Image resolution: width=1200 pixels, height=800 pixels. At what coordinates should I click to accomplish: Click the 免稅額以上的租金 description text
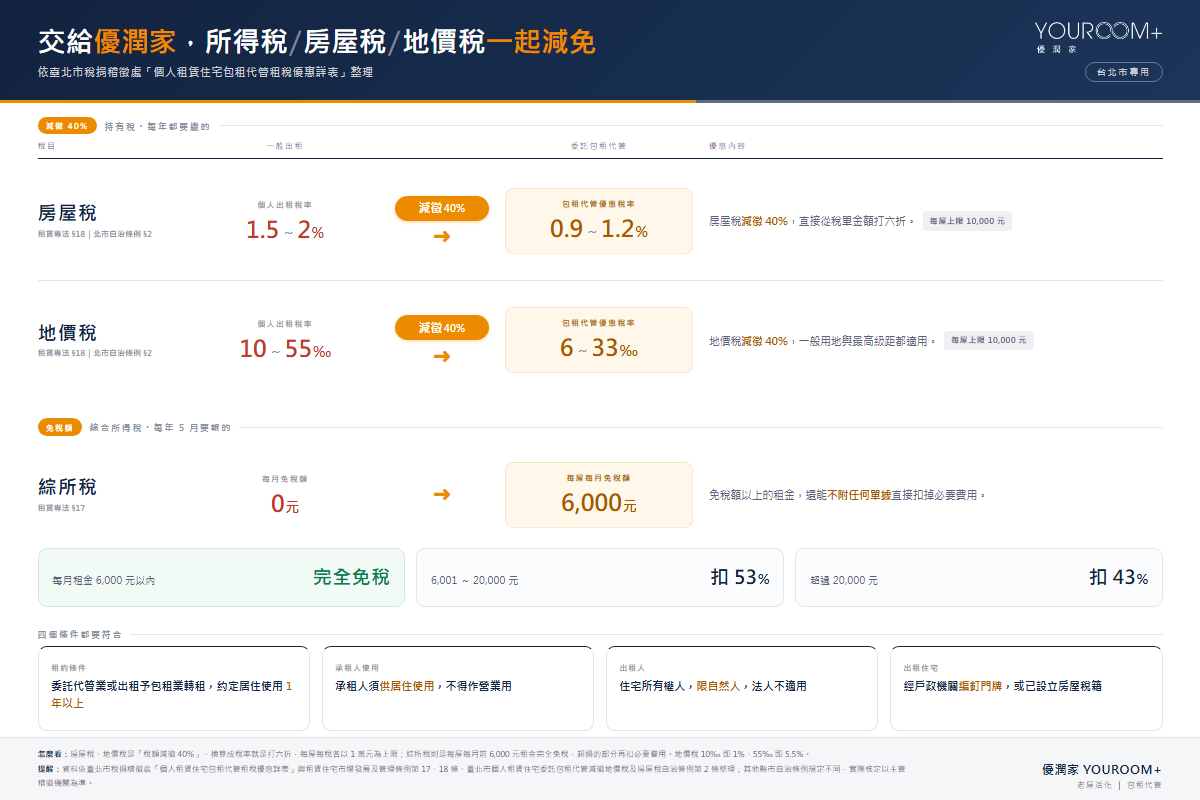tap(848, 495)
